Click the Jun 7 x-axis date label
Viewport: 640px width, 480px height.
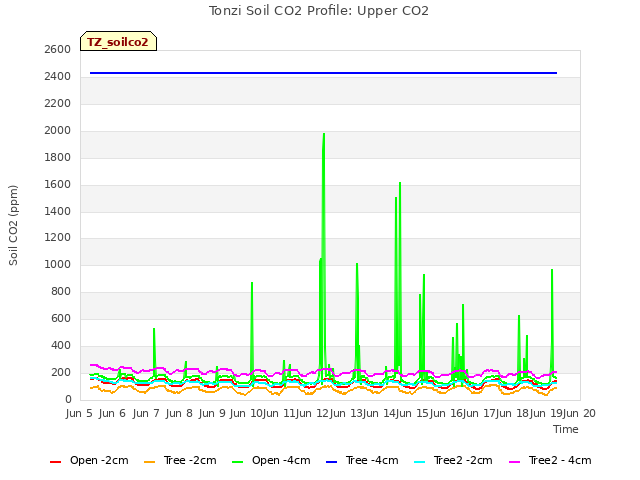146,413
